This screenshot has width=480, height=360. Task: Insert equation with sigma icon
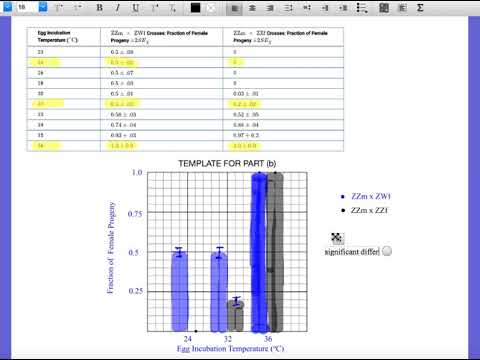pos(420,8)
